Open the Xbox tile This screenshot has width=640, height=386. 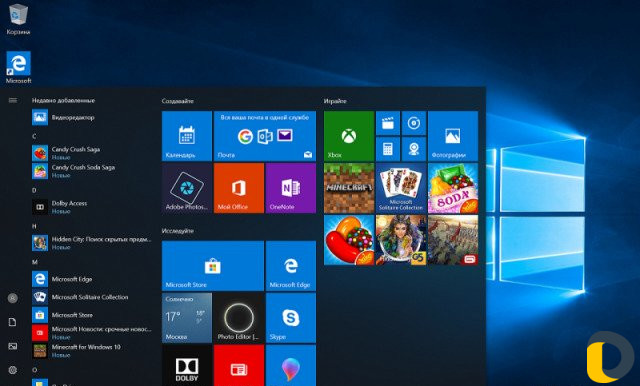349,136
